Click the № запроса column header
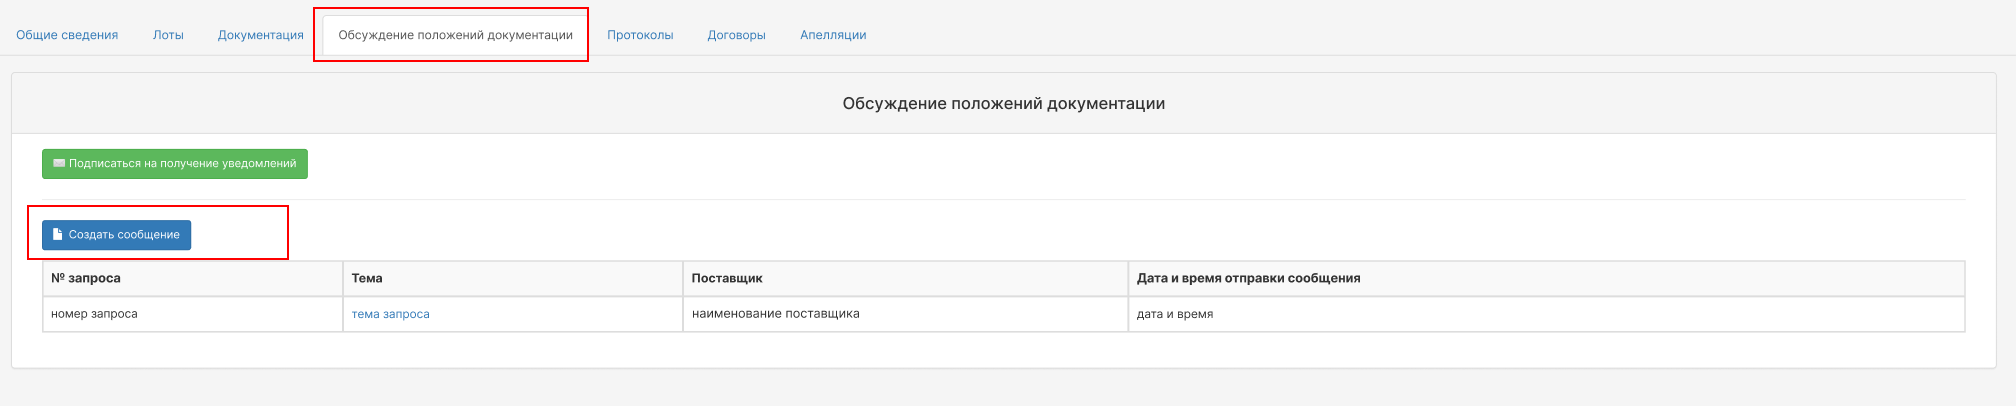 (x=193, y=278)
